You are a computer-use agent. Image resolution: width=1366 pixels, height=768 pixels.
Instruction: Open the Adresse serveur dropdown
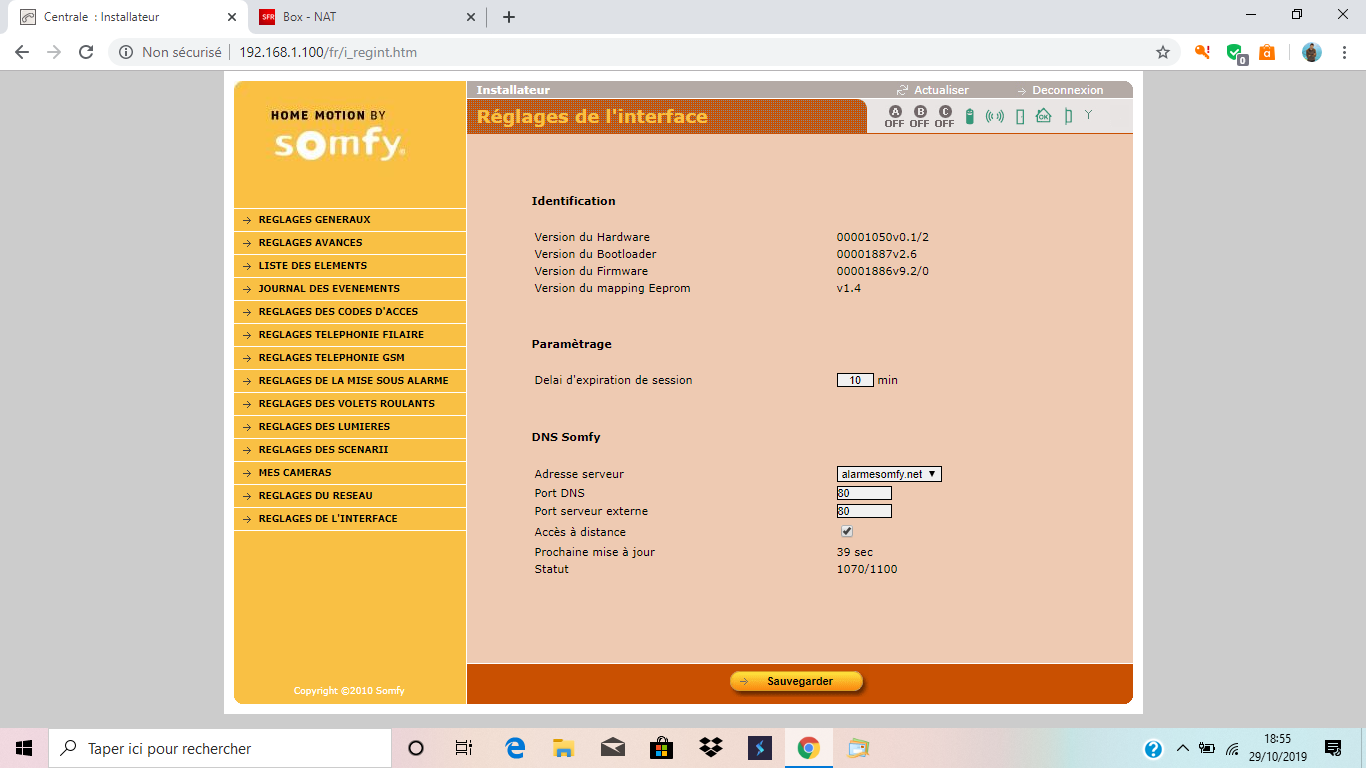[x=889, y=474]
